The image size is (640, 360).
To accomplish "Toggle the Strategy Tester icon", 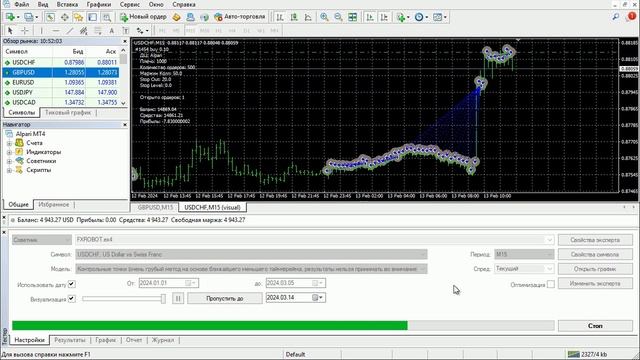I will point(107,17).
